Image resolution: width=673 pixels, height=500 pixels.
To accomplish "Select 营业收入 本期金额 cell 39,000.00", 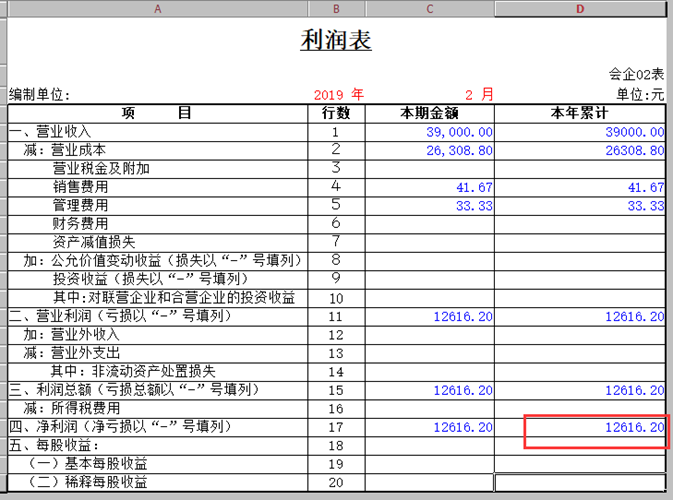I will click(x=430, y=132).
